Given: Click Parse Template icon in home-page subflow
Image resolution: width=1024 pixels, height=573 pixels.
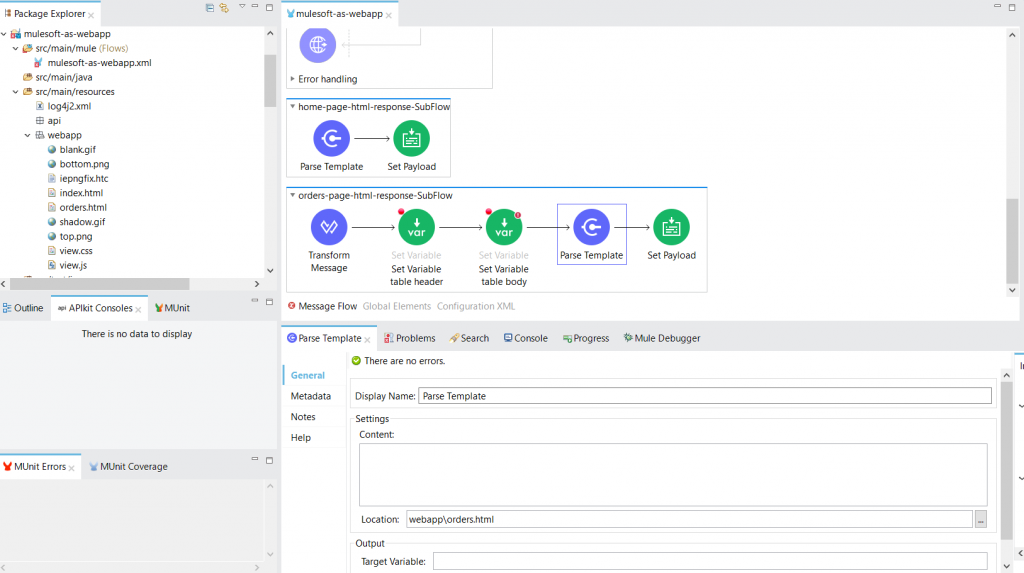Looking at the screenshot, I should 331,138.
